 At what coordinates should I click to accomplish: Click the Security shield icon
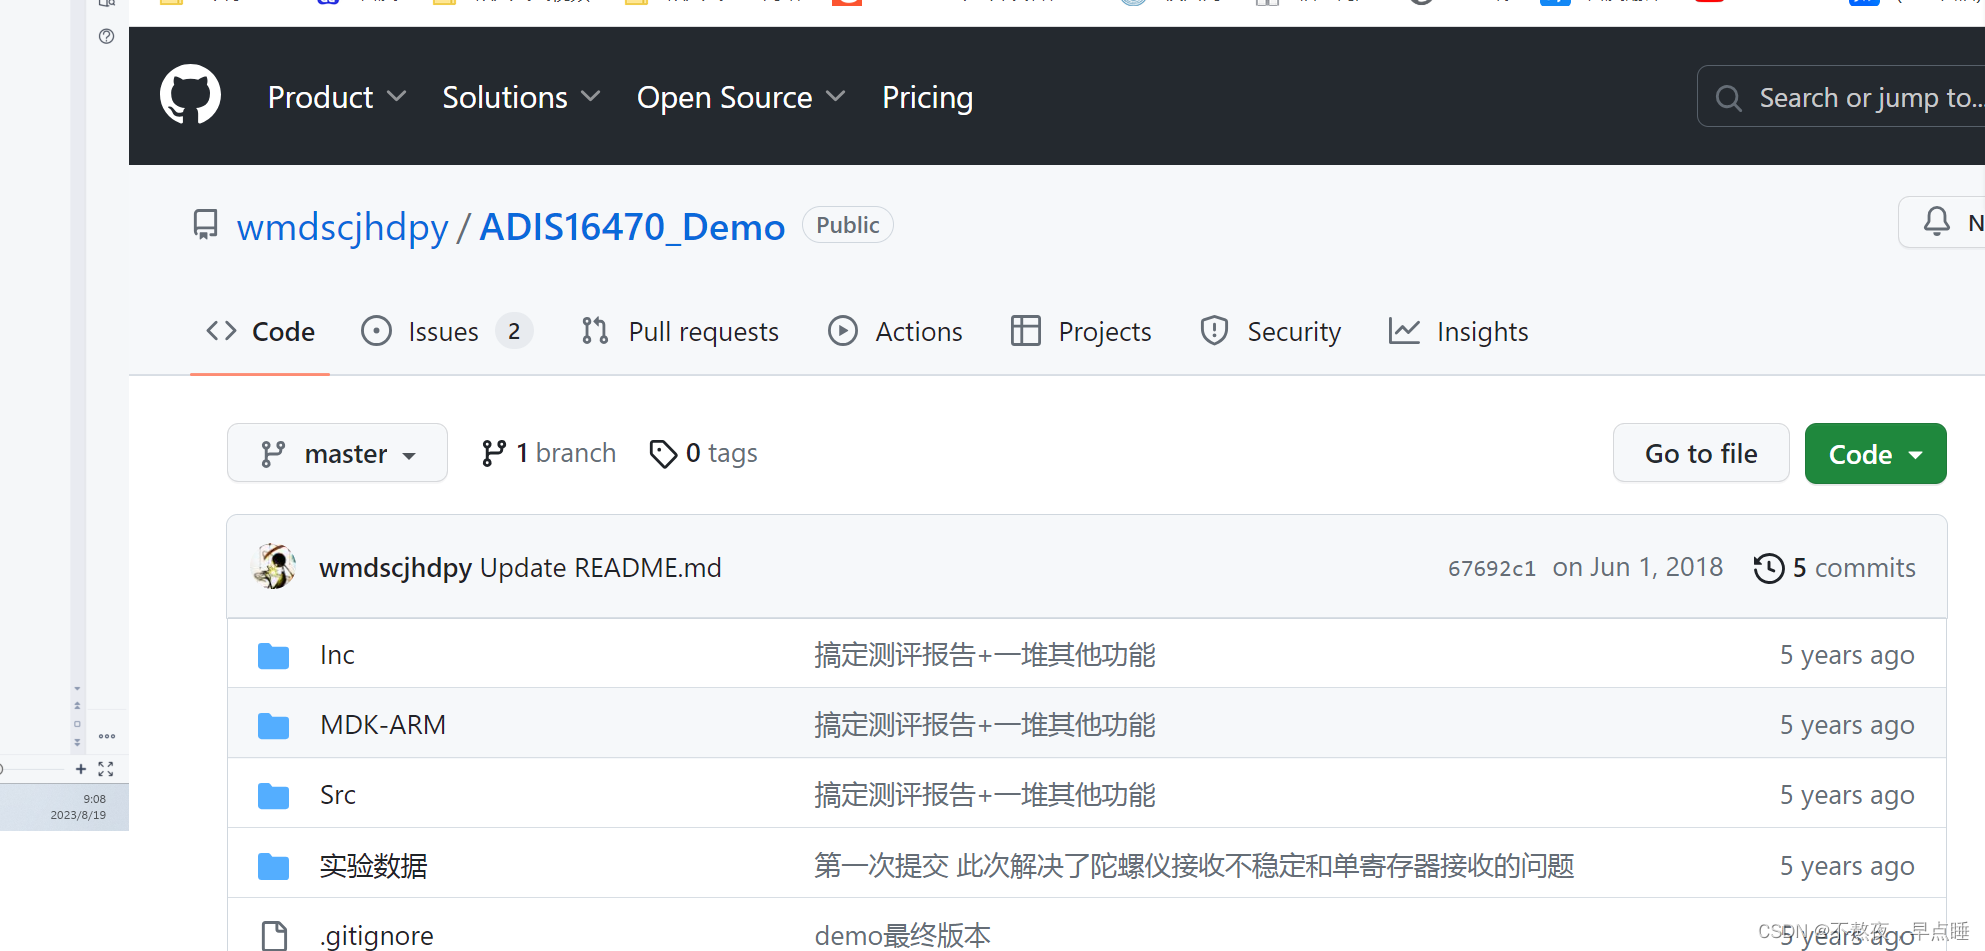tap(1214, 331)
